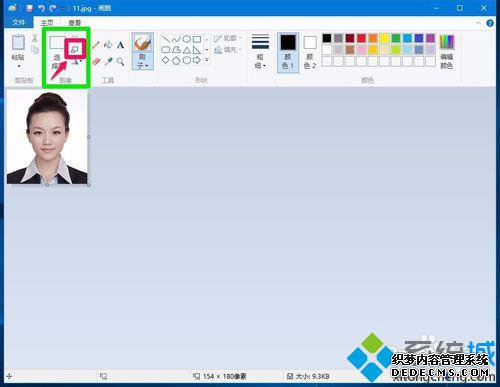The height and width of the screenshot is (387, 500).
Task: Expand the full shapes gallery
Action: pyautogui.click(x=207, y=60)
